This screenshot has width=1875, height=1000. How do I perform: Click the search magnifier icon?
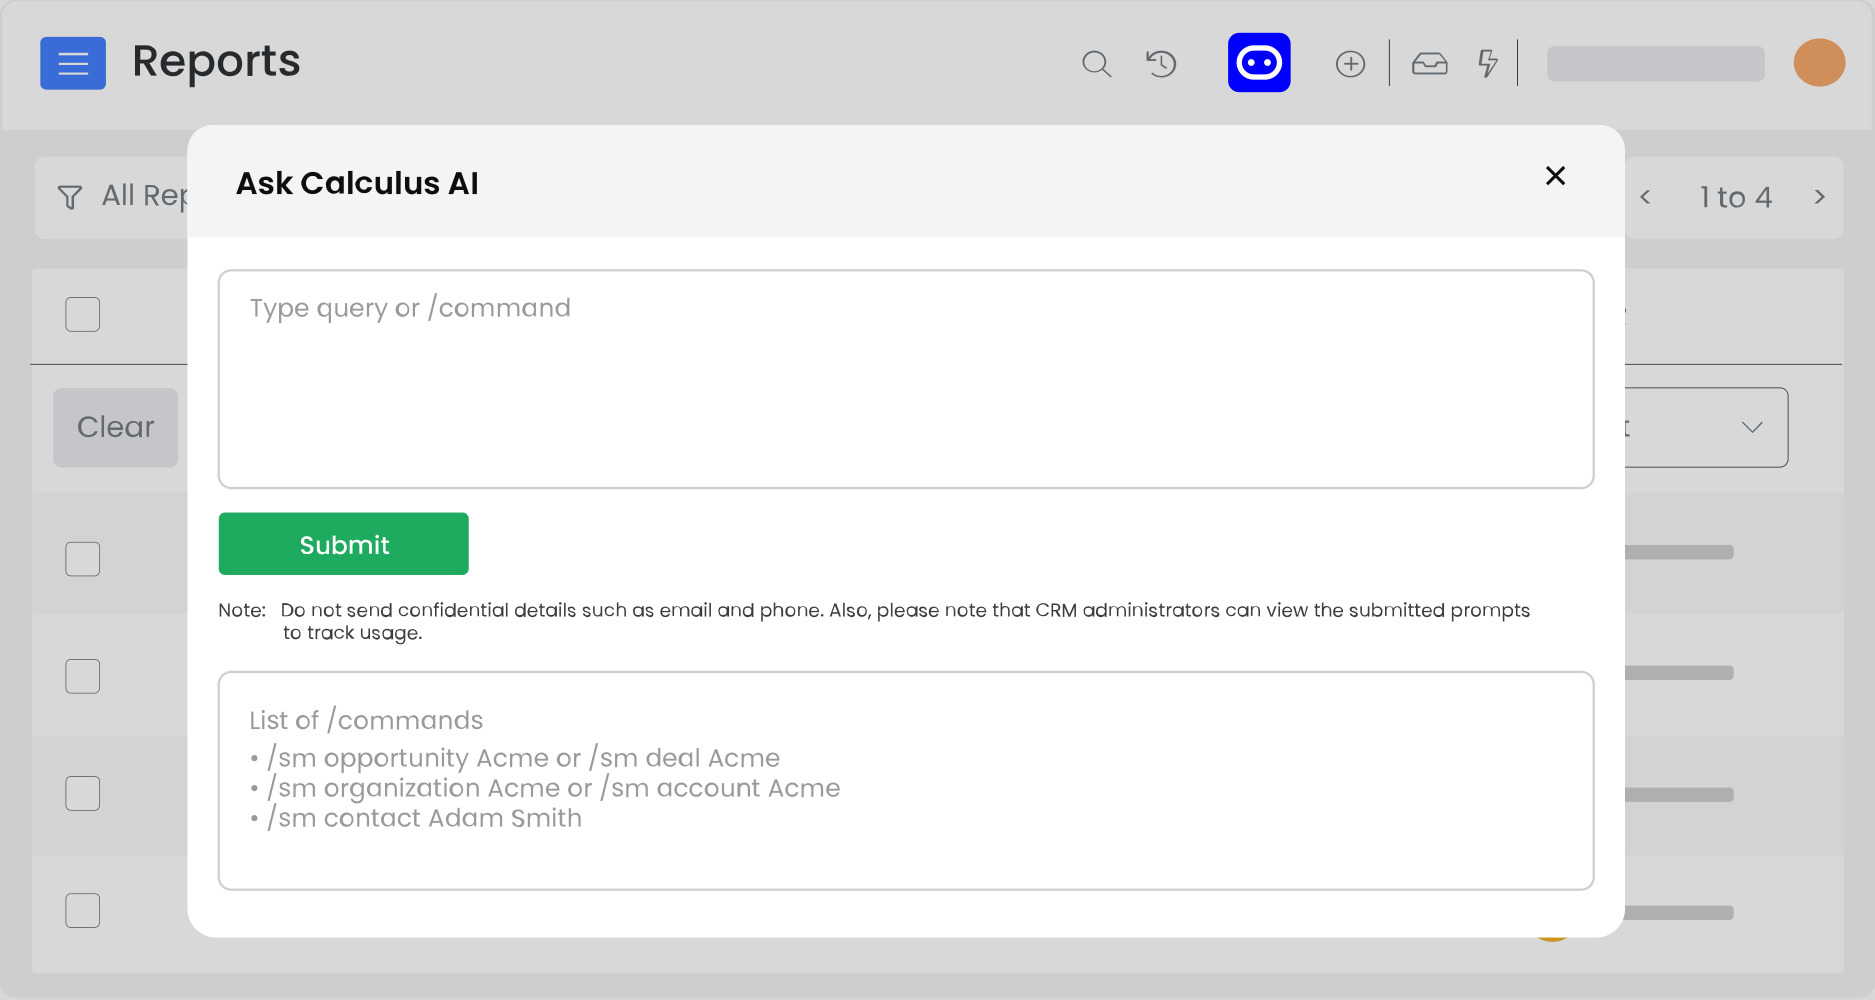tap(1096, 64)
